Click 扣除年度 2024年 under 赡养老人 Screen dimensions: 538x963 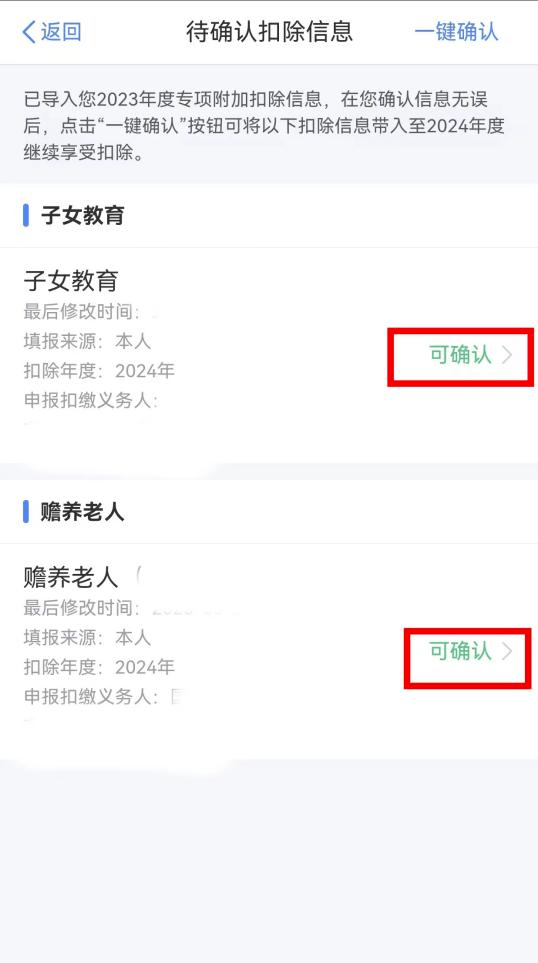tap(99, 666)
